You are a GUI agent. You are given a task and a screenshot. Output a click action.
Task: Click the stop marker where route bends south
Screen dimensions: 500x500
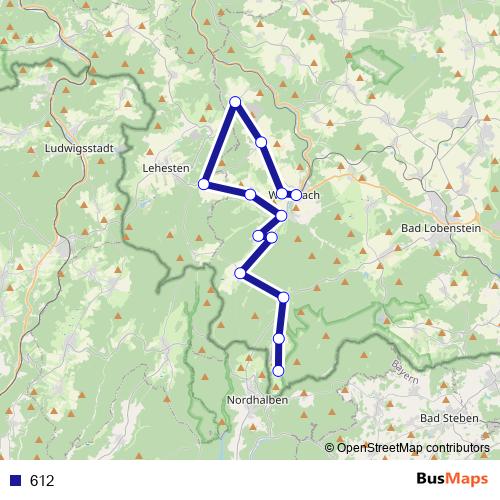click(283, 297)
